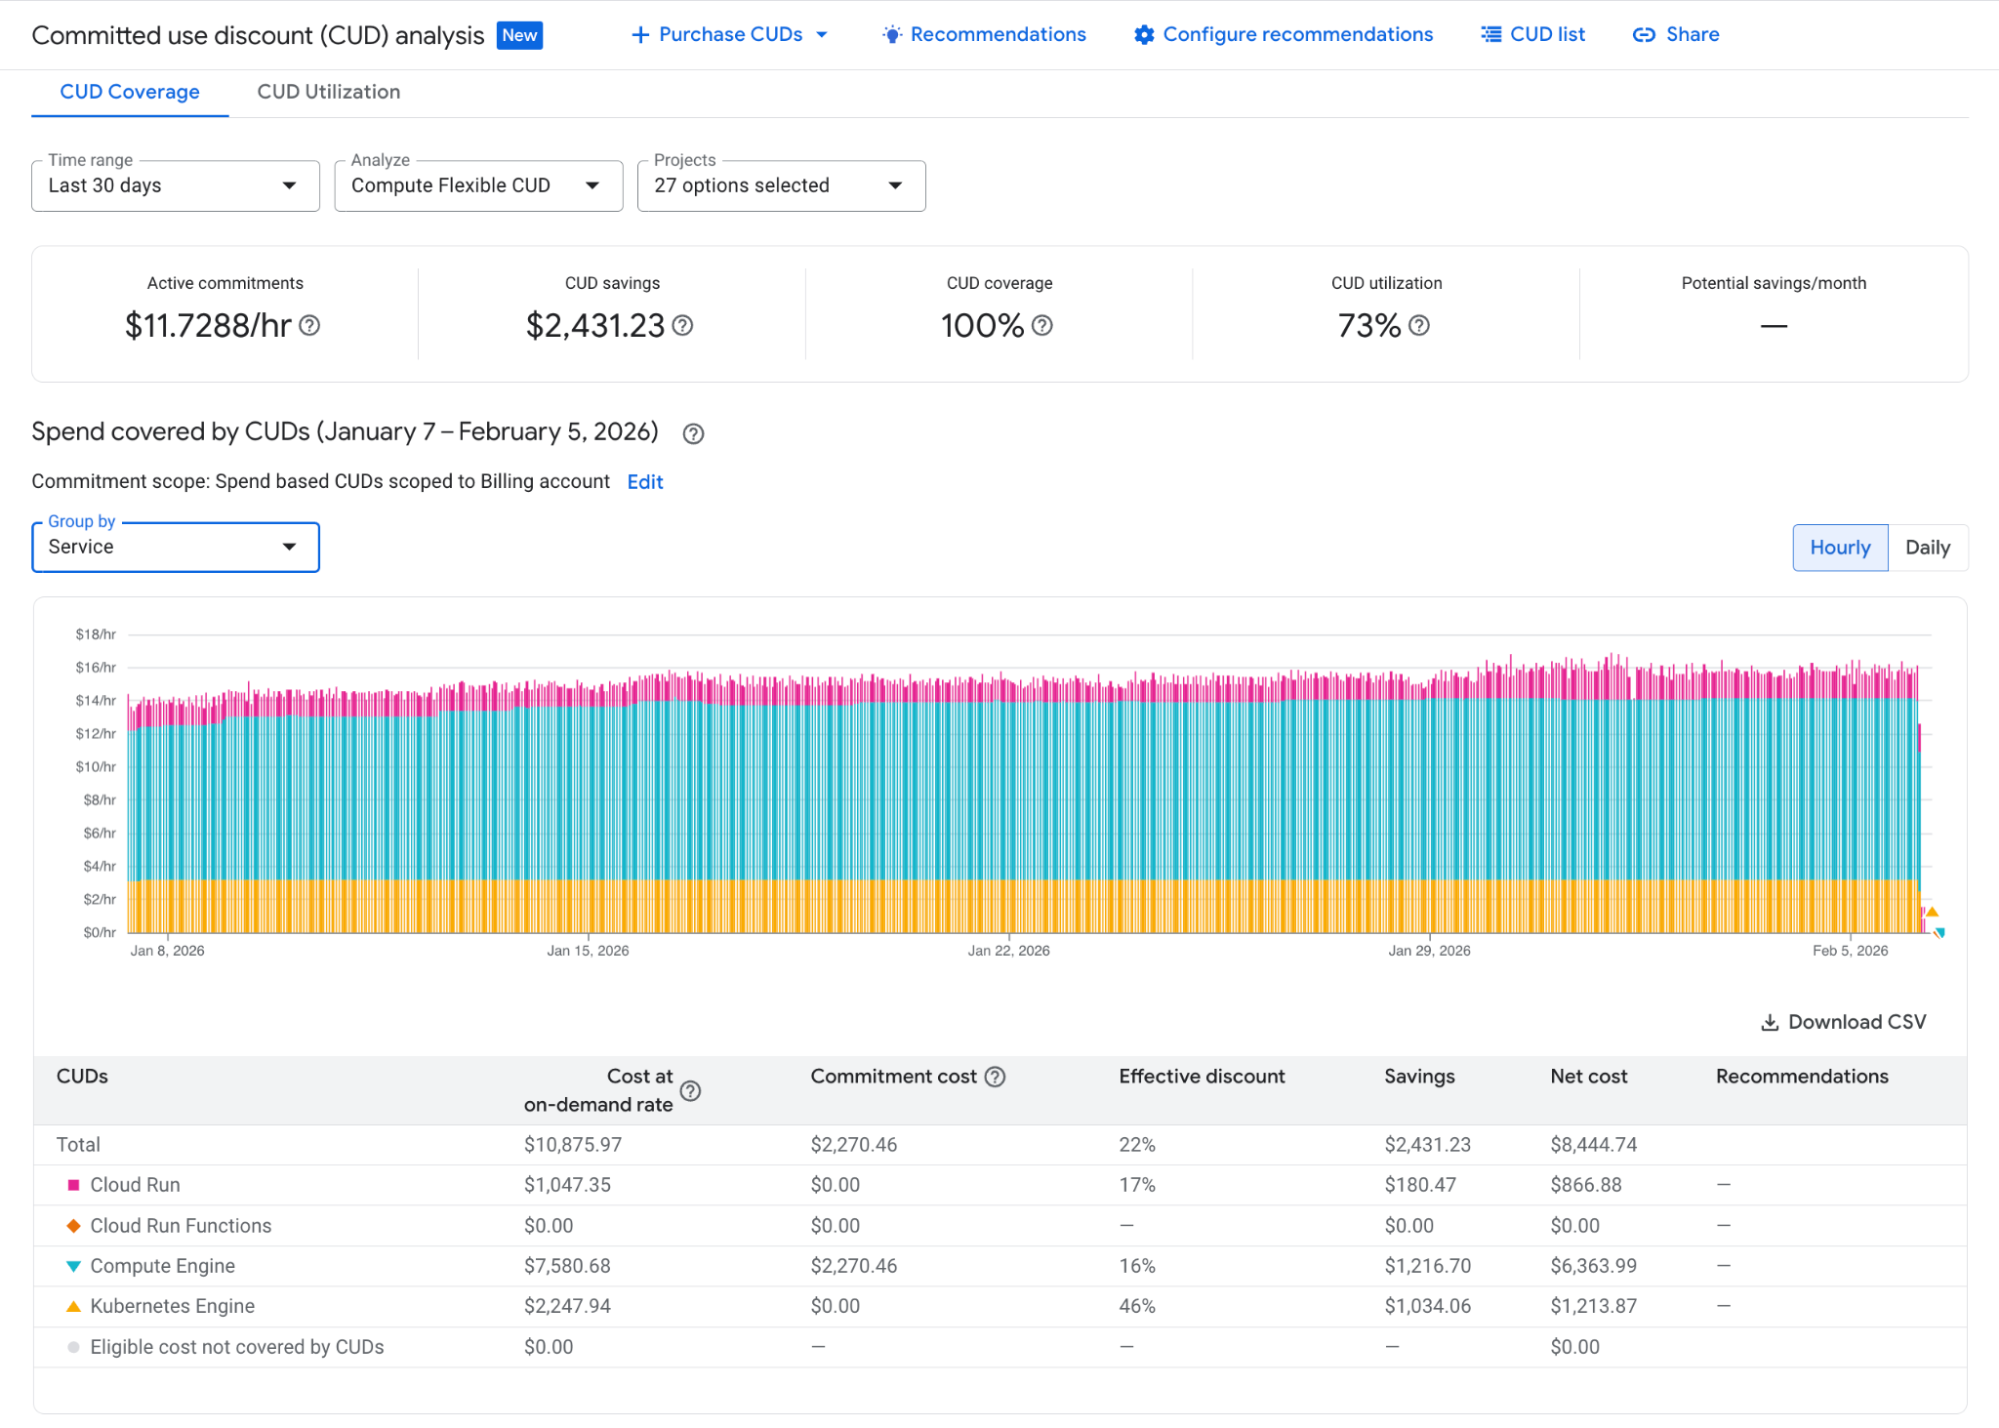Share the analysis using the link icon
1999x1428 pixels.
[1643, 34]
